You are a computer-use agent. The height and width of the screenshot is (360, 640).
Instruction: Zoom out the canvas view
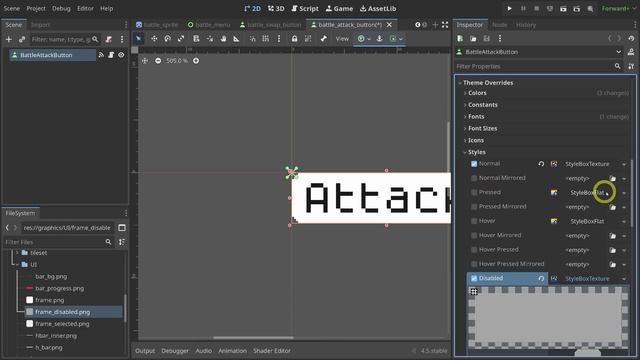tap(158, 61)
